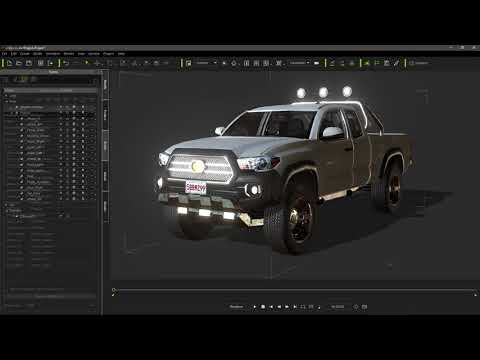Choose the Move tool crosshair icon
Viewport: 480px width, 360px height.
pos(97,63)
